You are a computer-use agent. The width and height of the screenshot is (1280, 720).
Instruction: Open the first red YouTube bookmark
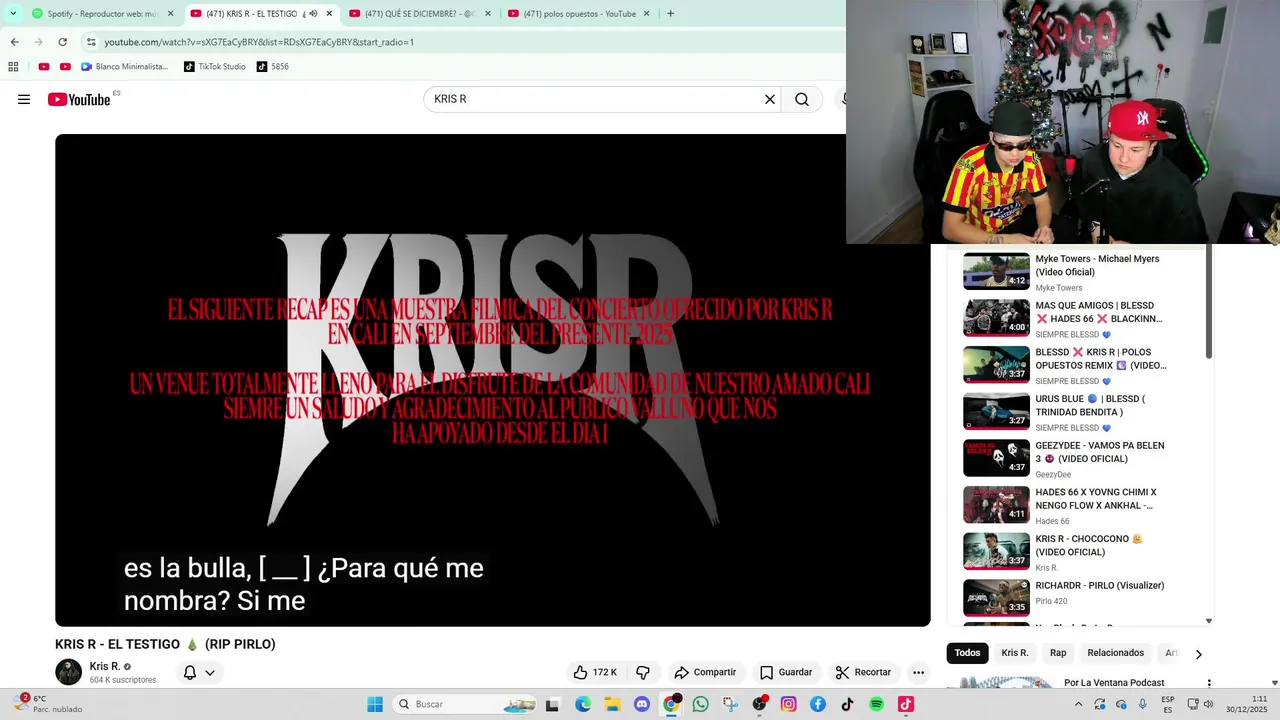pos(43,67)
